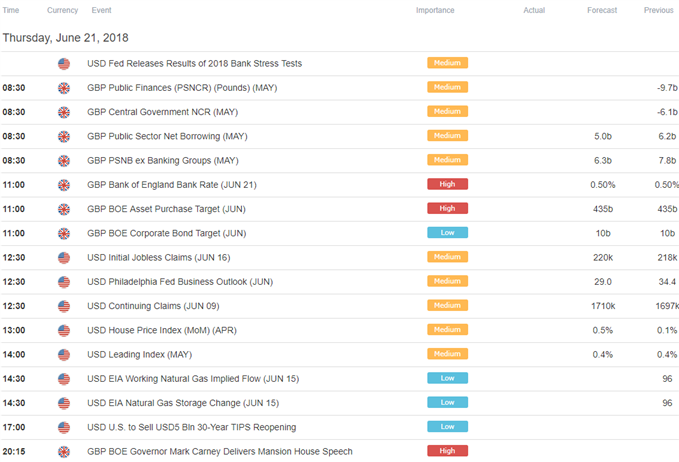This screenshot has height=462, width=679.
Task: Click Medium badge for Philadelphia Fed Business Outlook
Action: [x=447, y=281]
